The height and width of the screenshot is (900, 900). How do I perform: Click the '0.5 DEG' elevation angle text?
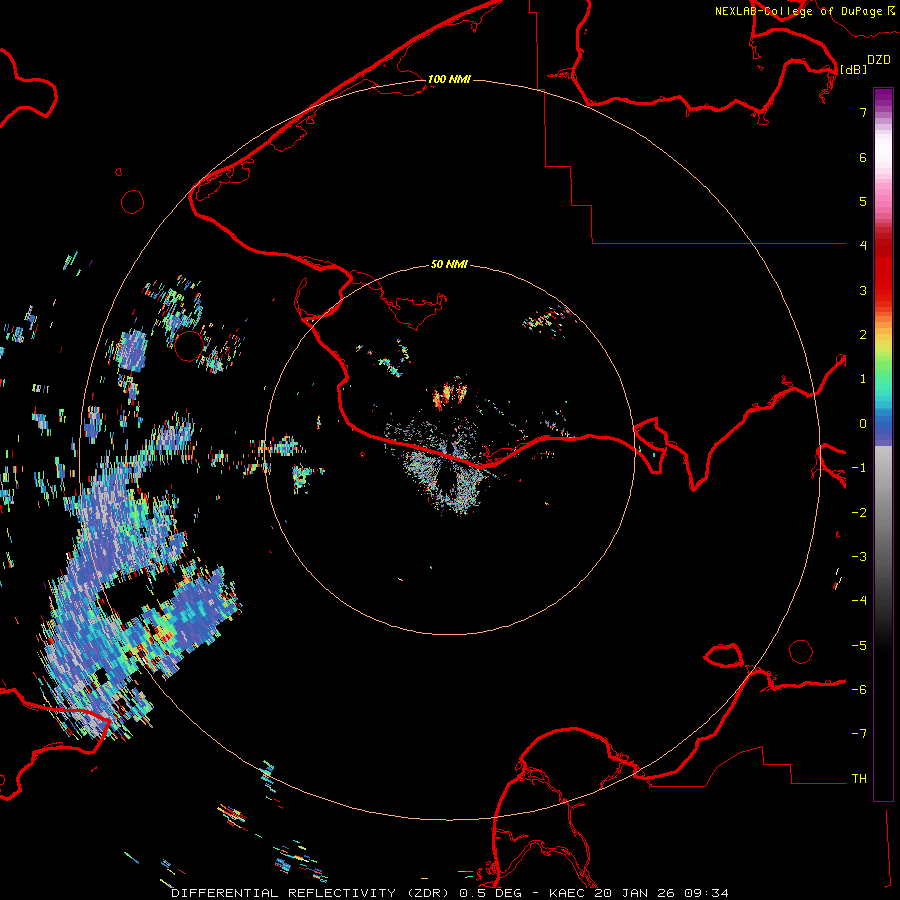pyautogui.click(x=490, y=893)
